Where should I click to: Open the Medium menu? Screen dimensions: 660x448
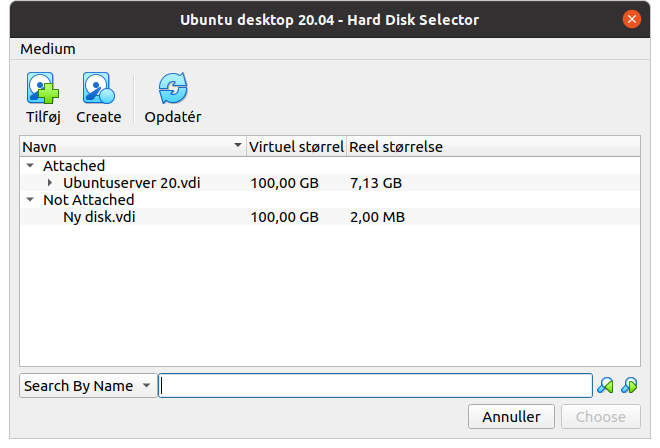(48, 49)
